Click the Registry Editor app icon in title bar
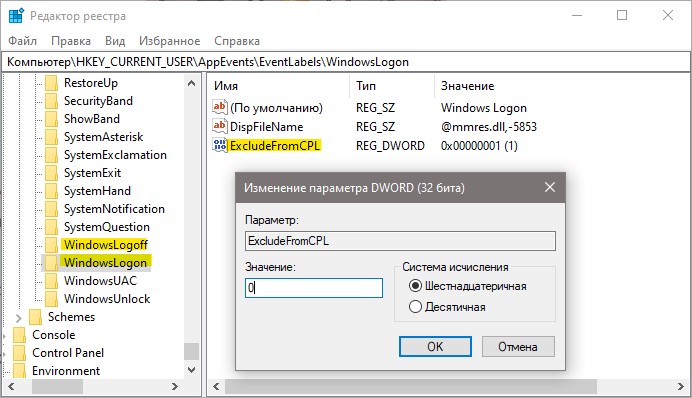 click(16, 15)
